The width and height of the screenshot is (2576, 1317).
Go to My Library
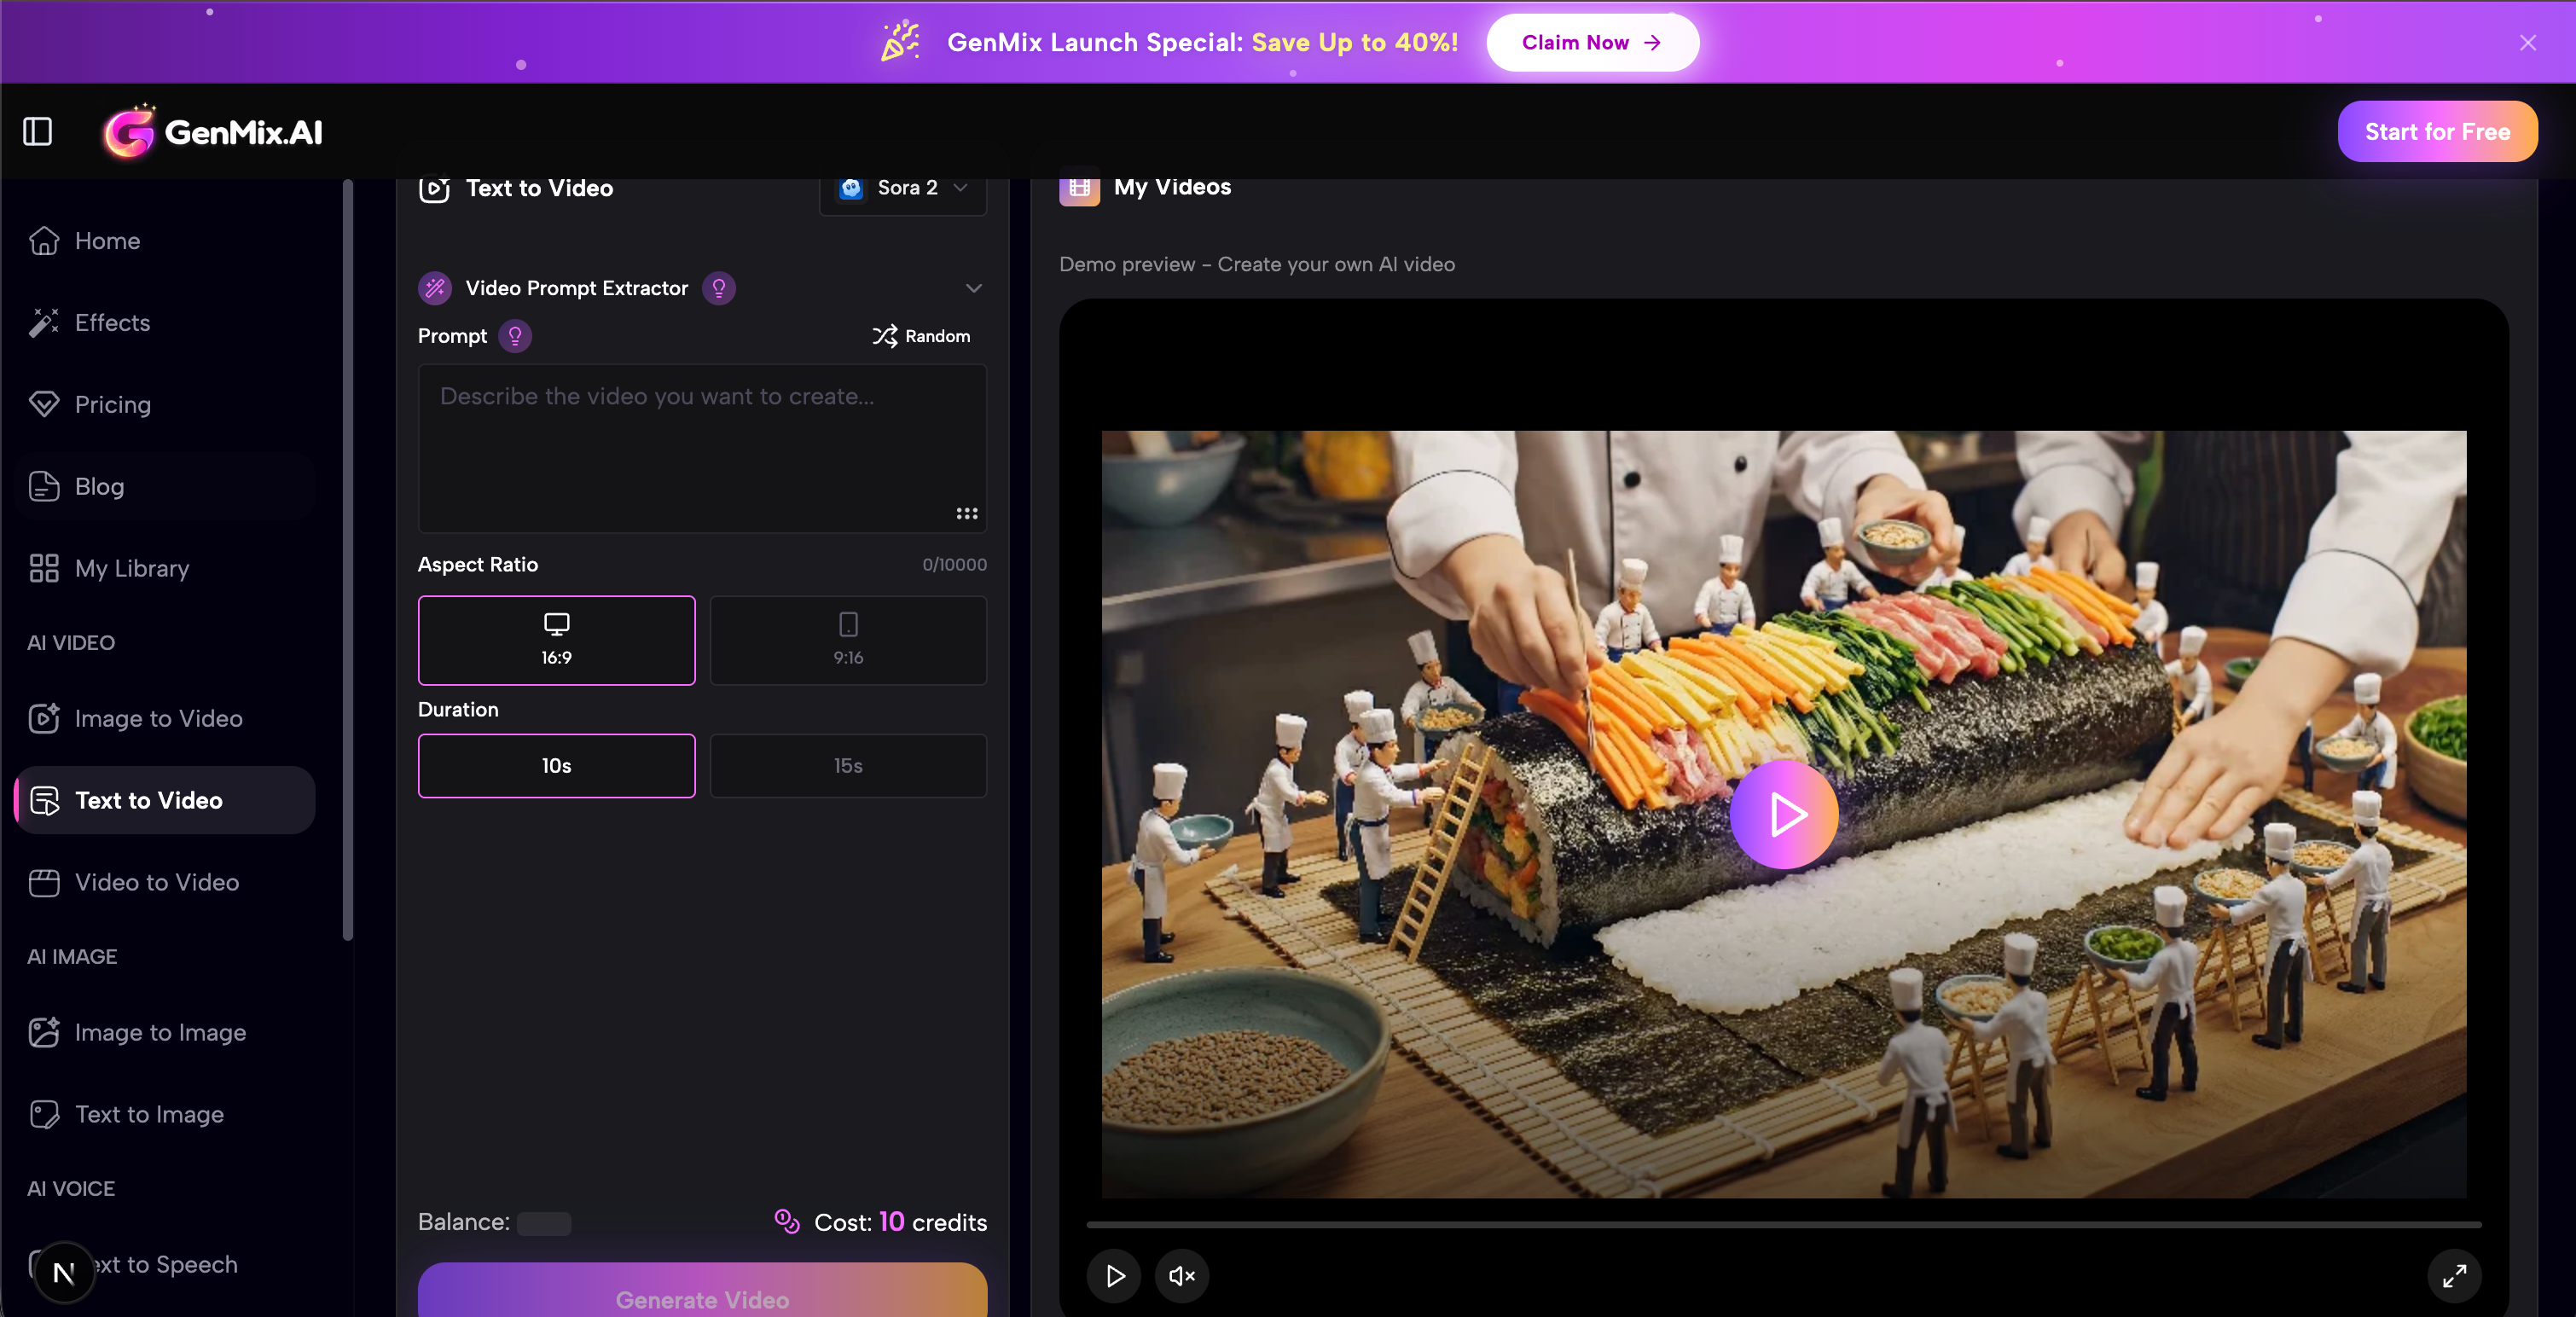pyautogui.click(x=131, y=568)
